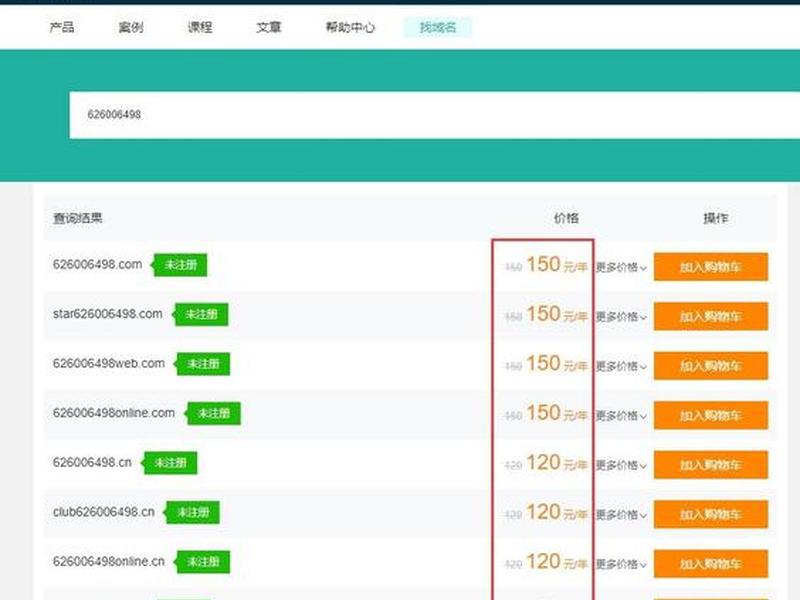Click the domain name star626006498.com
Image resolution: width=800 pixels, height=600 pixels.
108,314
